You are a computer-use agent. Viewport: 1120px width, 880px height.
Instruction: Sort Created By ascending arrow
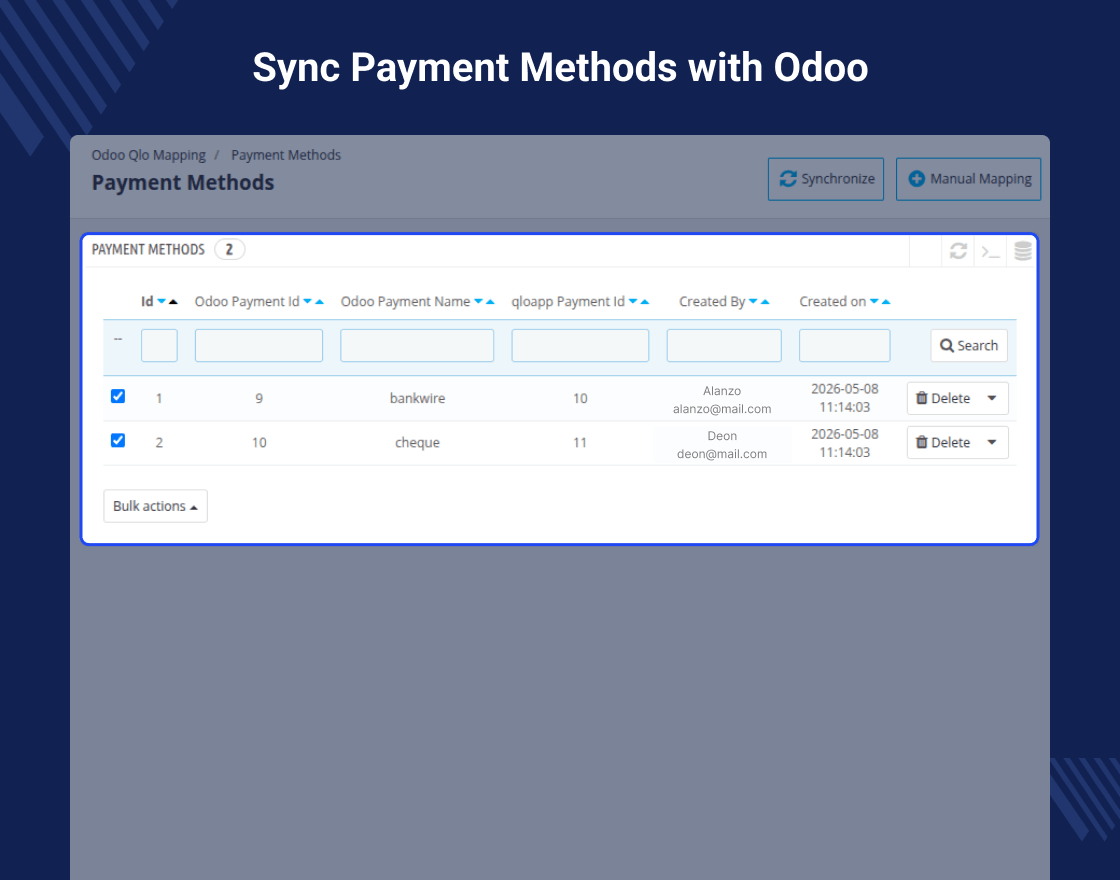(765, 301)
